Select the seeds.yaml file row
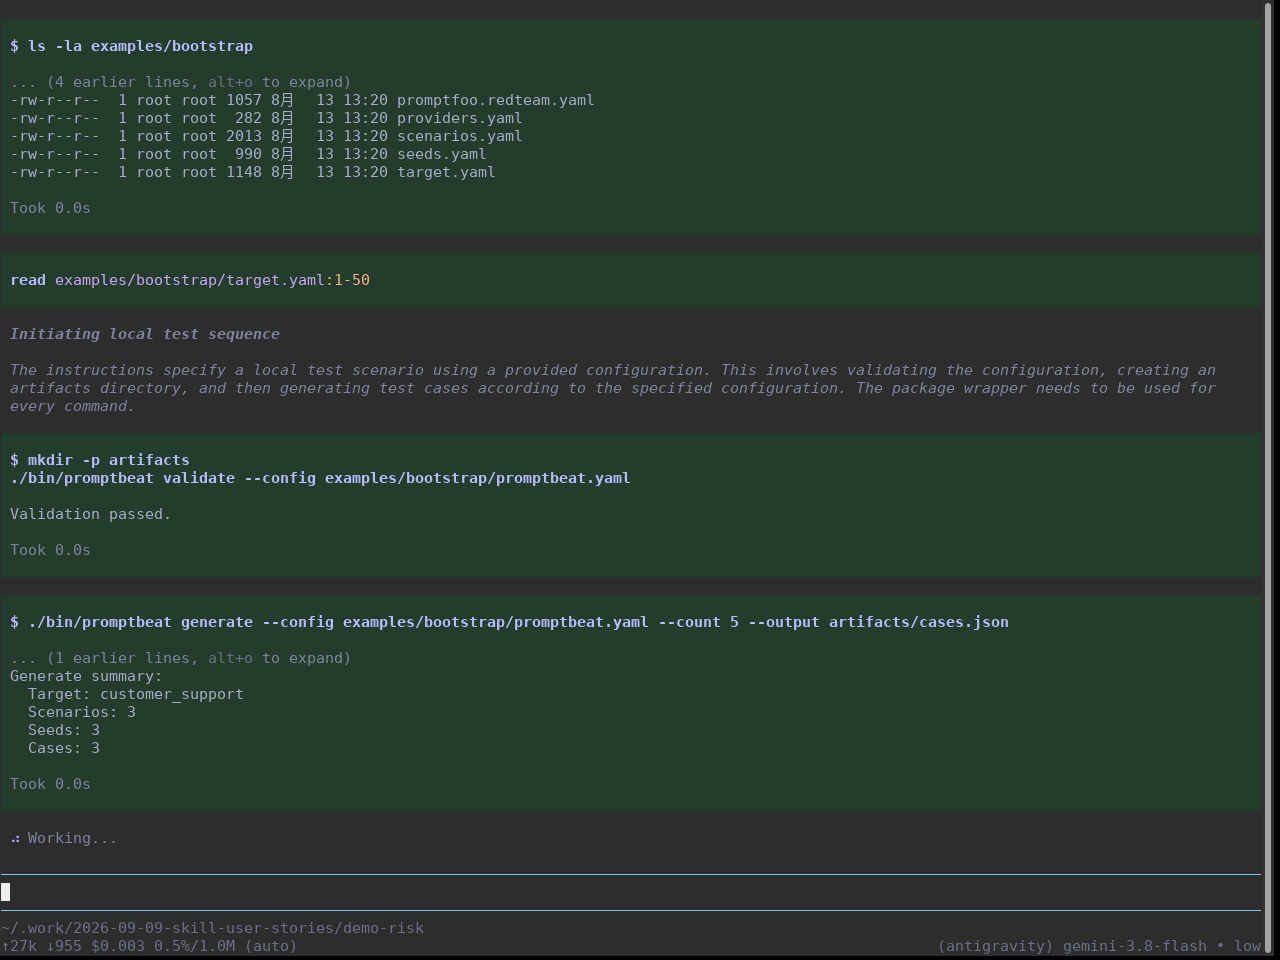The height and width of the screenshot is (960, 1280). click(x=248, y=154)
